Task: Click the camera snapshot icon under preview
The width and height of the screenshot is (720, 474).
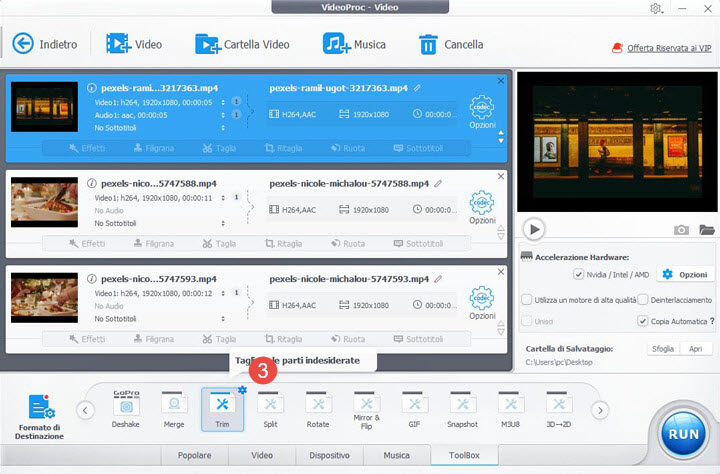Action: [x=681, y=230]
